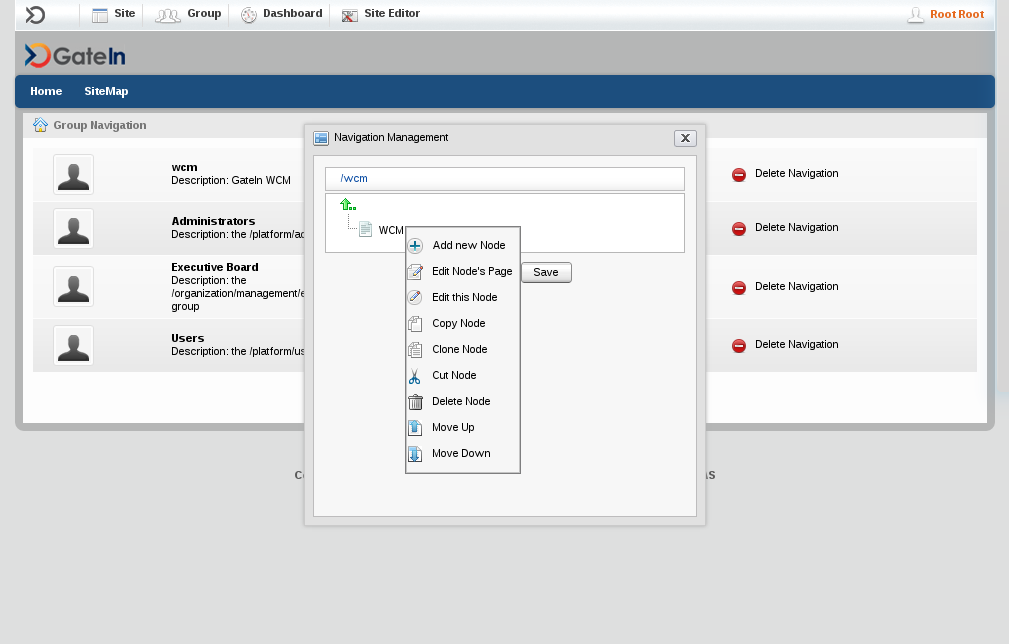The height and width of the screenshot is (644, 1009).
Task: Click the red delete icon in wcm row
Action: [739, 174]
